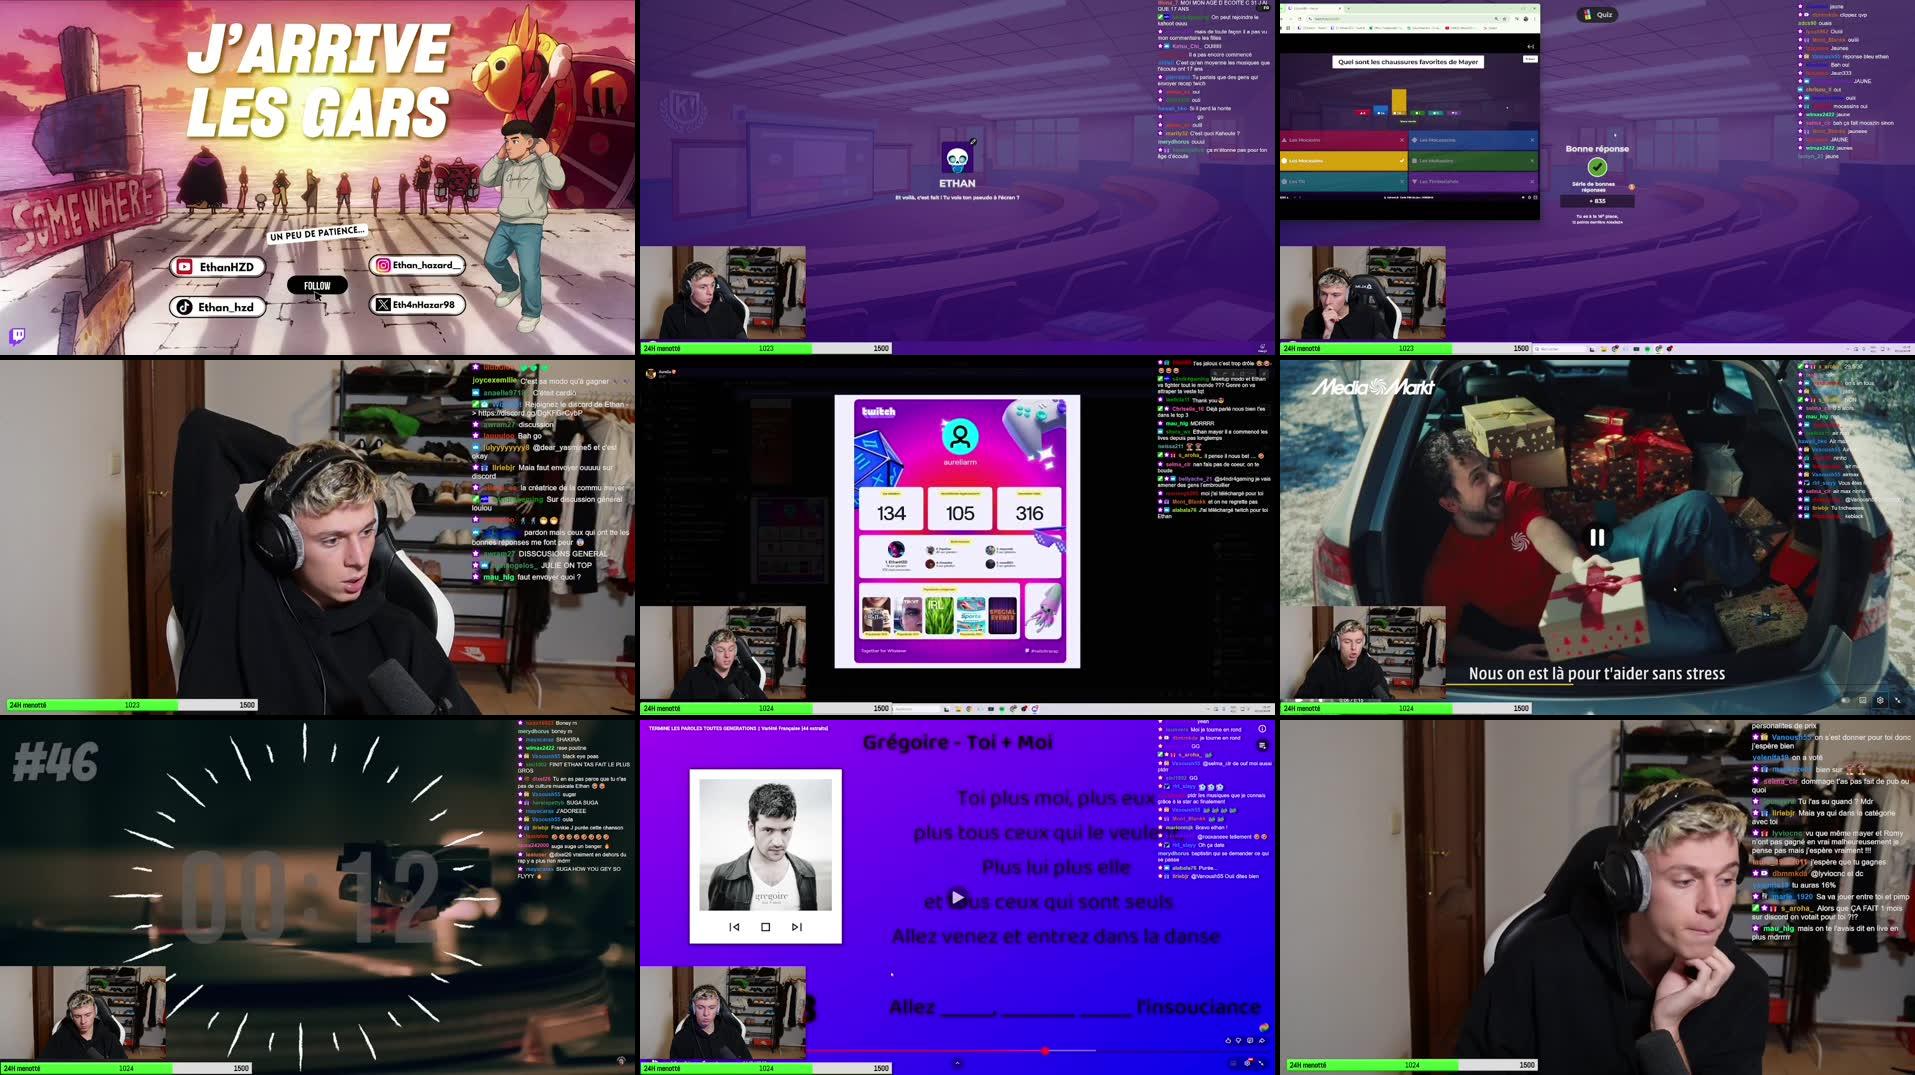The height and width of the screenshot is (1075, 1915).
Task: Click the YouTube icon beside EthanHZD
Action: [185, 266]
